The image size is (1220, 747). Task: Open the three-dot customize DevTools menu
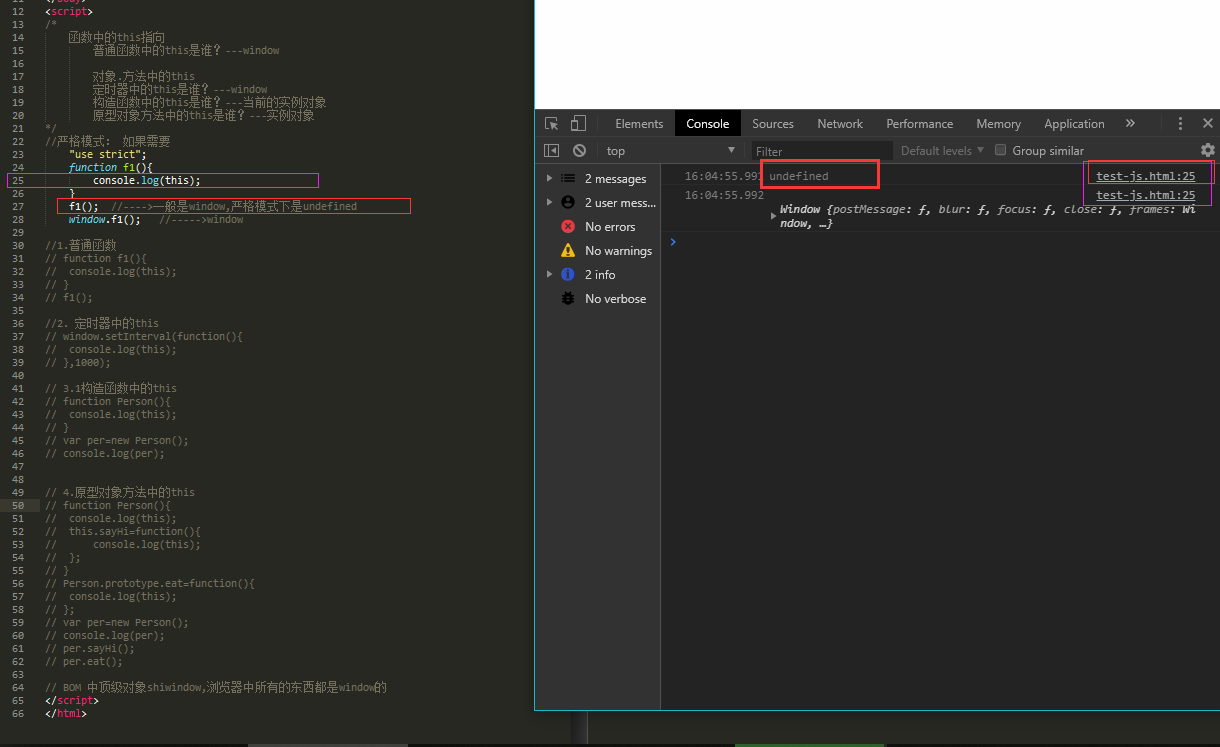tap(1181, 123)
